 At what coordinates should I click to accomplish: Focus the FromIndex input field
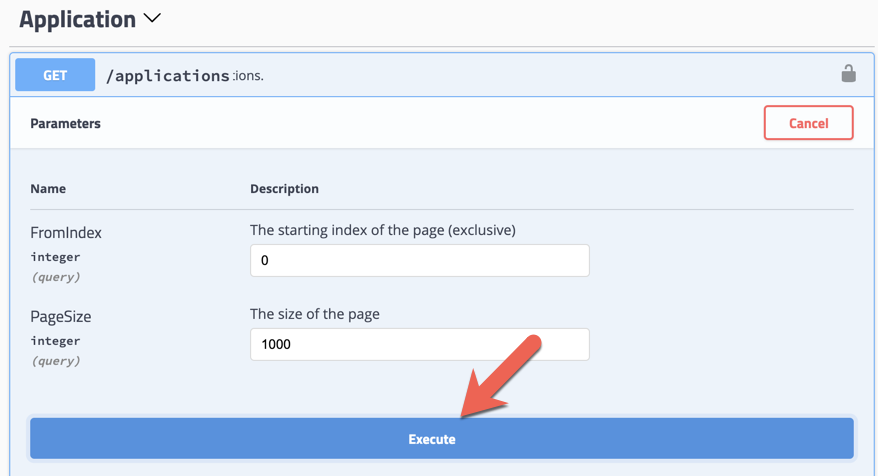419,261
